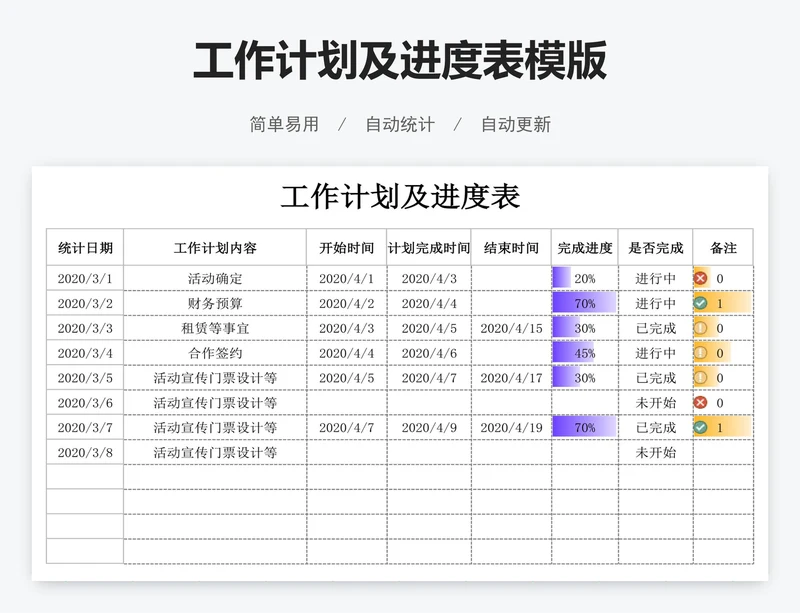800x613 pixels.
Task: Select the 20% progress bar for 活动确定
Action: click(x=562, y=278)
